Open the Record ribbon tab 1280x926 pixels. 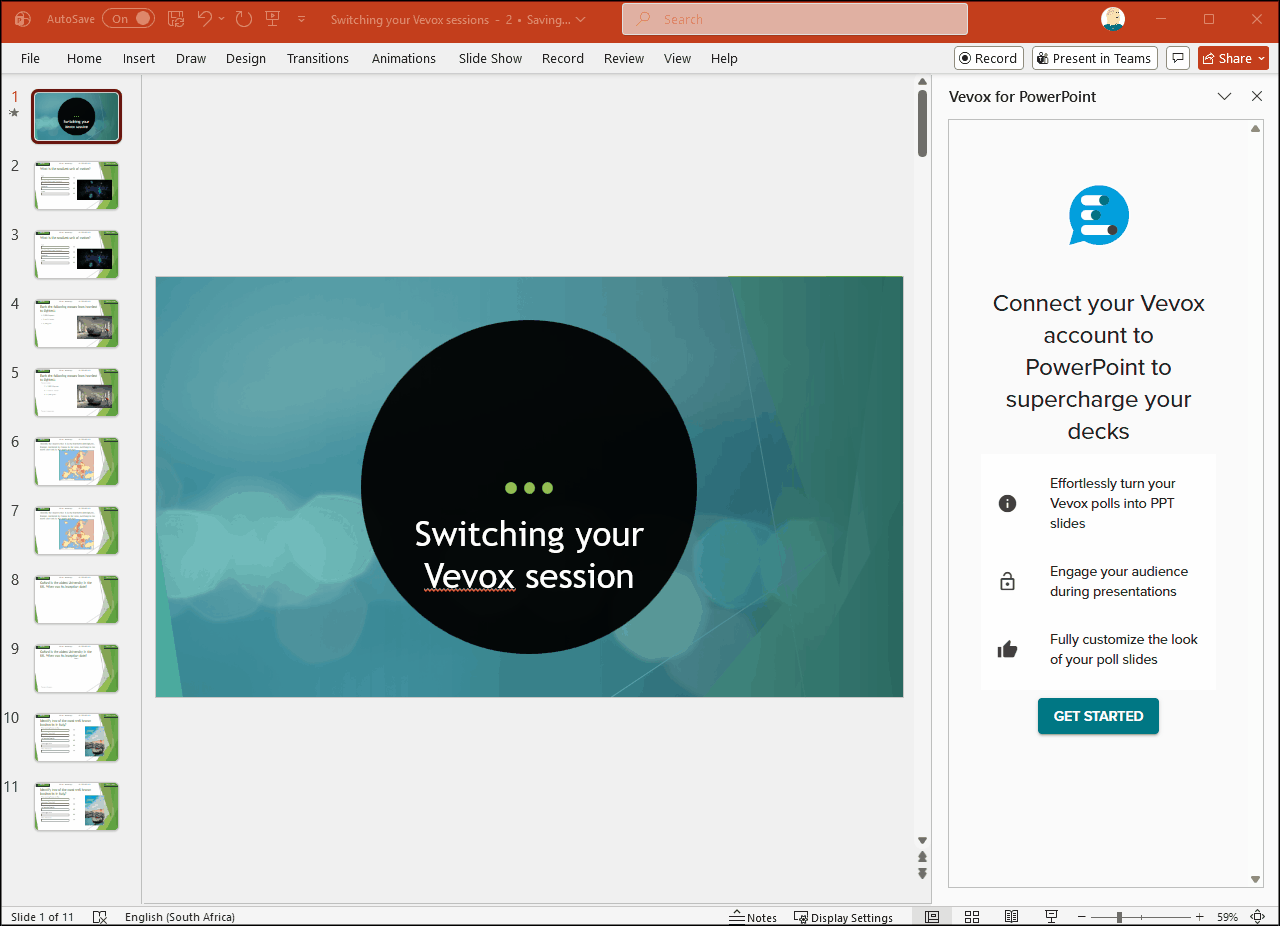pos(563,58)
